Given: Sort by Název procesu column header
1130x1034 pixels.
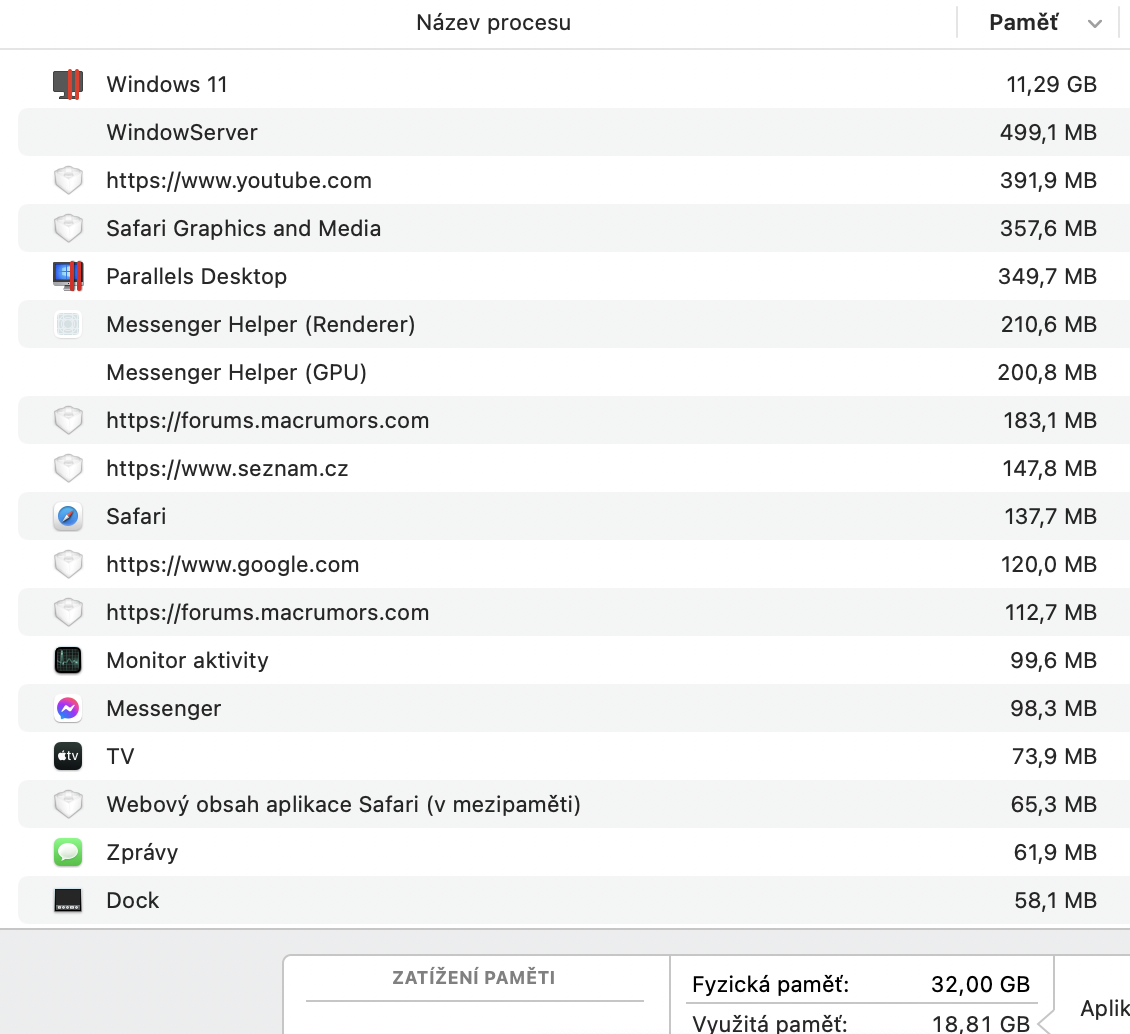Looking at the screenshot, I should pyautogui.click(x=494, y=23).
